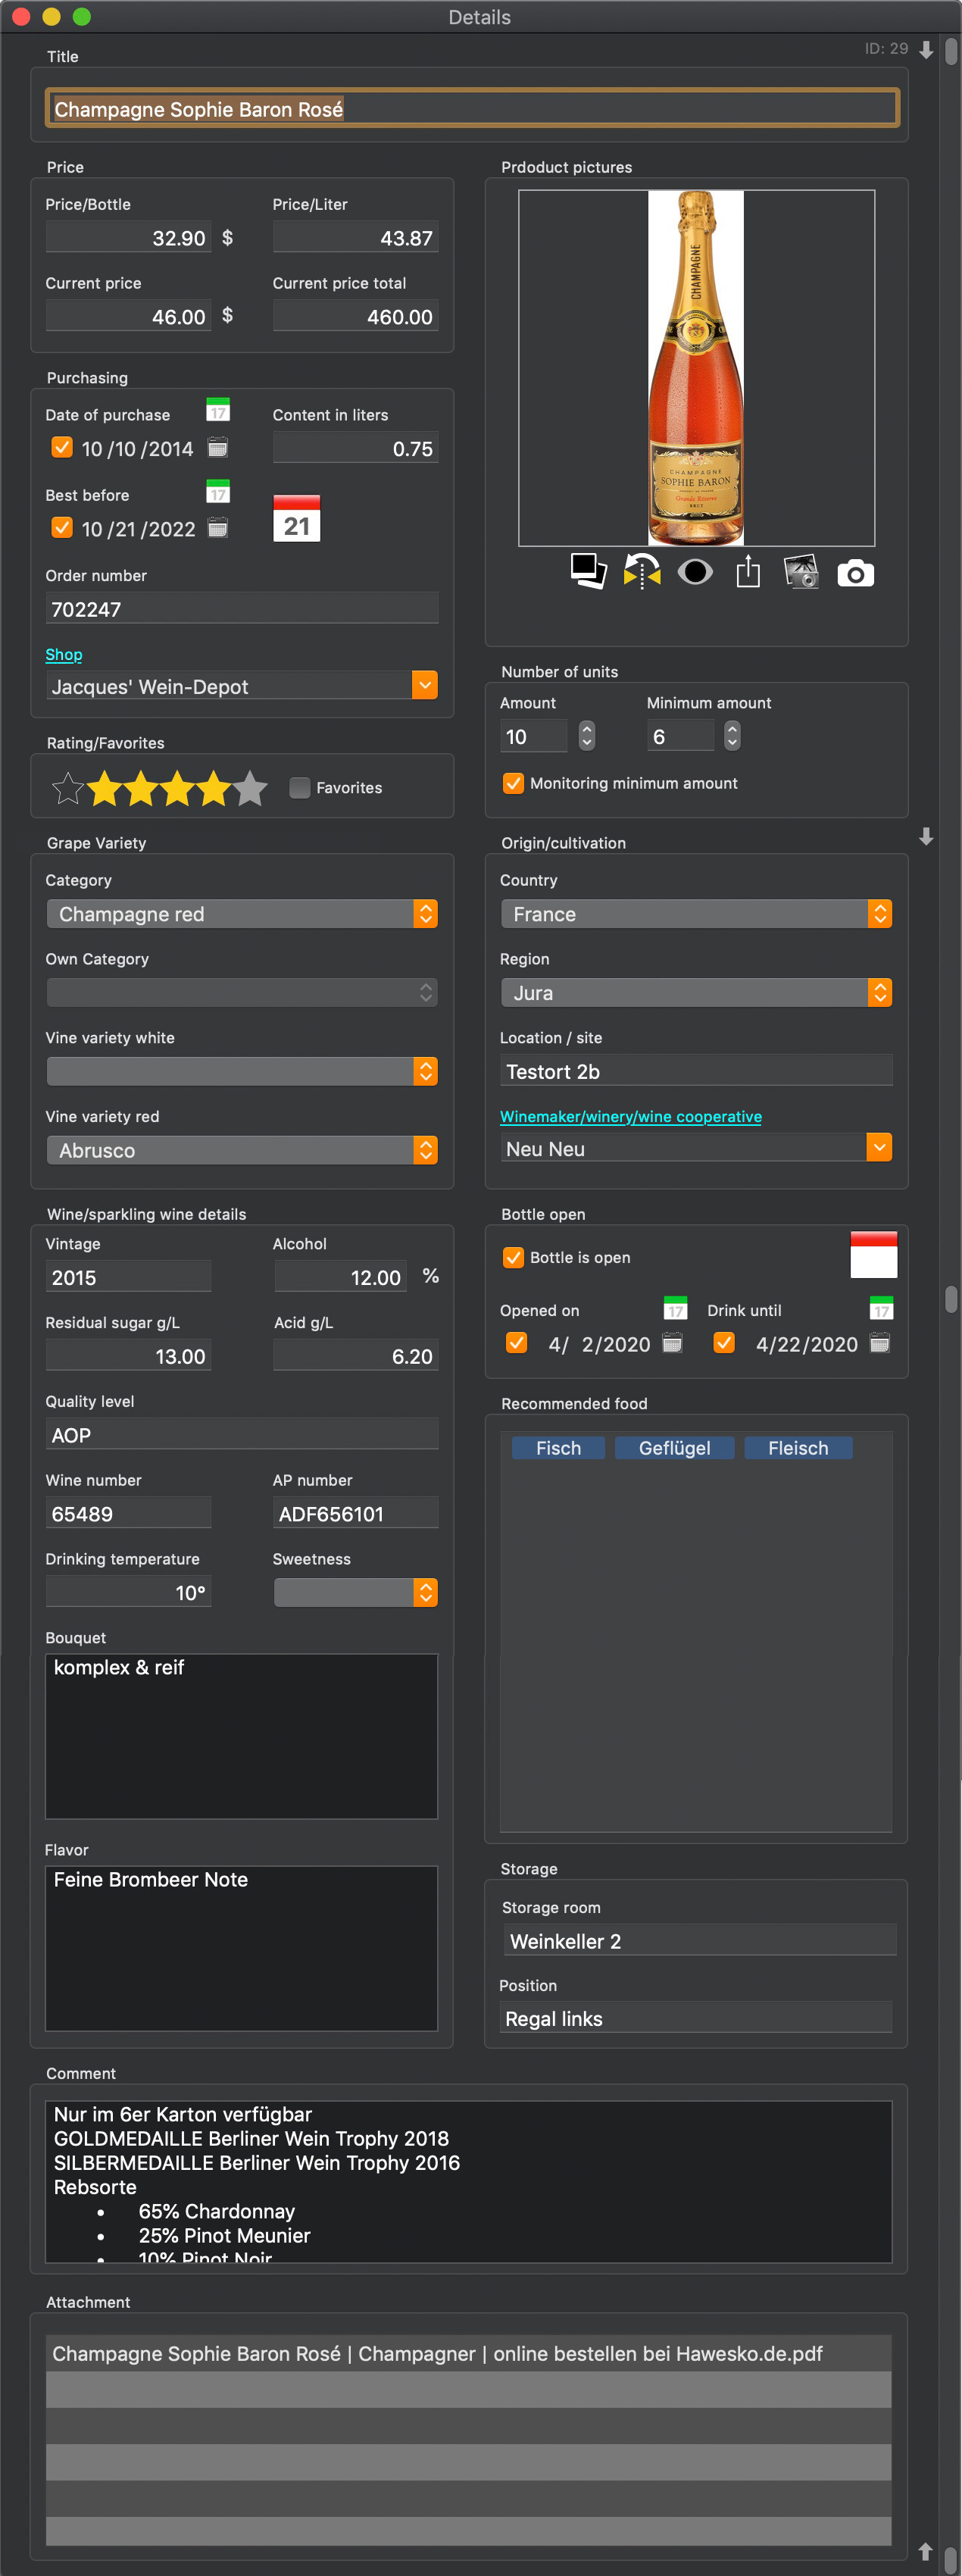This screenshot has height=2576, width=962.
Task: Click the Shop link
Action: click(64, 654)
